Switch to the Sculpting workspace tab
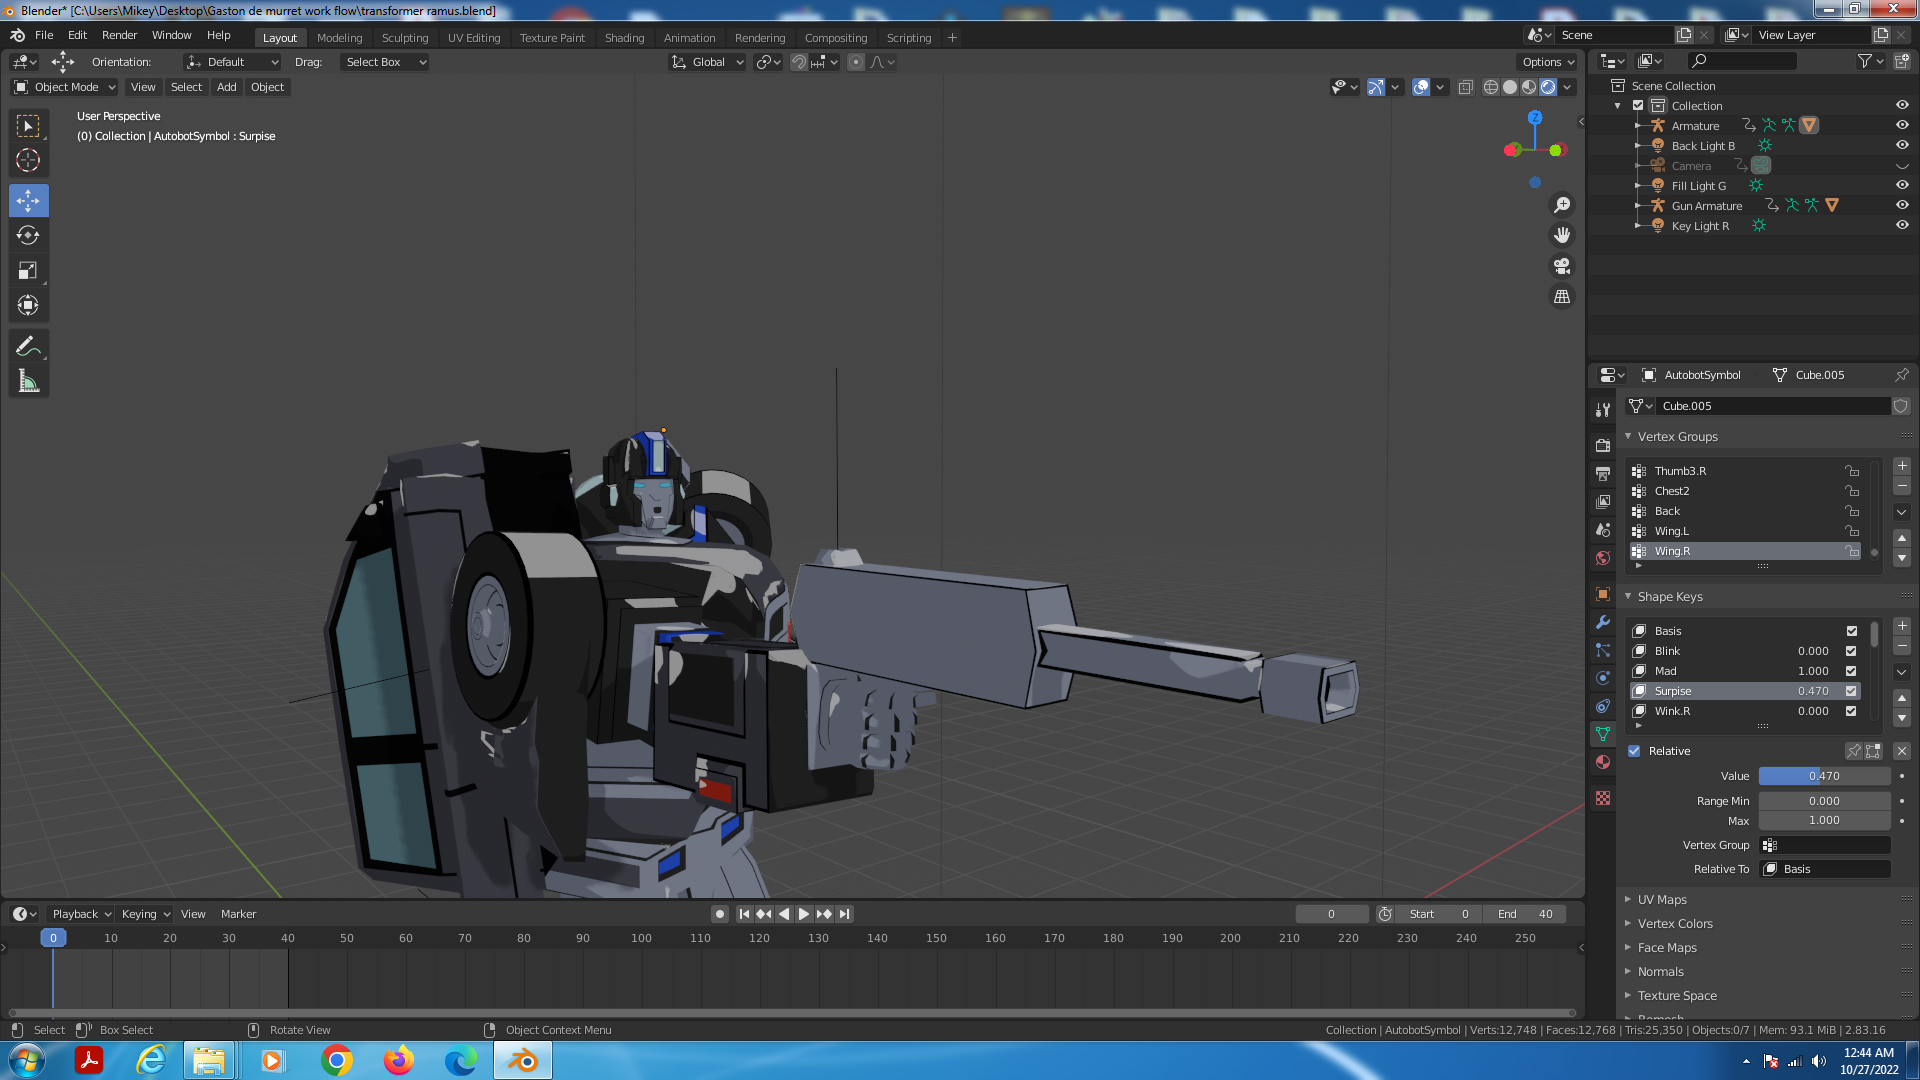The height and width of the screenshot is (1080, 1920). tap(405, 38)
